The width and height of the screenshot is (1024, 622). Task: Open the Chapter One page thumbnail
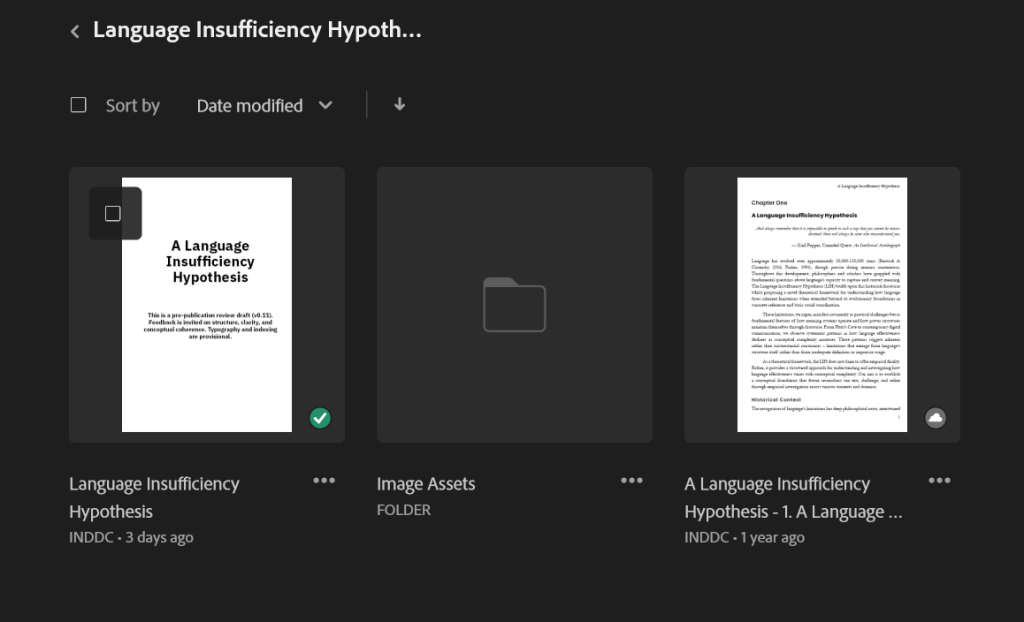click(822, 304)
